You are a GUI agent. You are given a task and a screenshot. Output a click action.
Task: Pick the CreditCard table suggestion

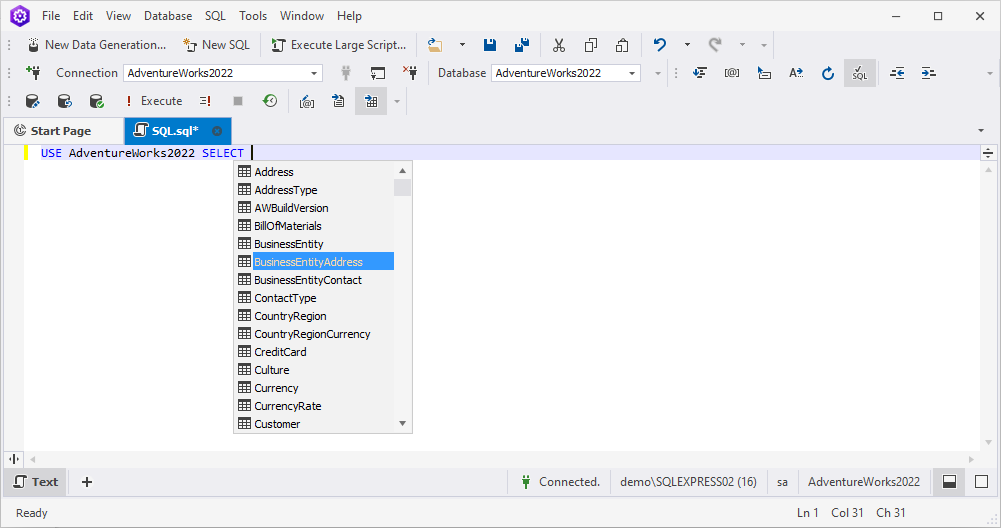(x=315, y=352)
